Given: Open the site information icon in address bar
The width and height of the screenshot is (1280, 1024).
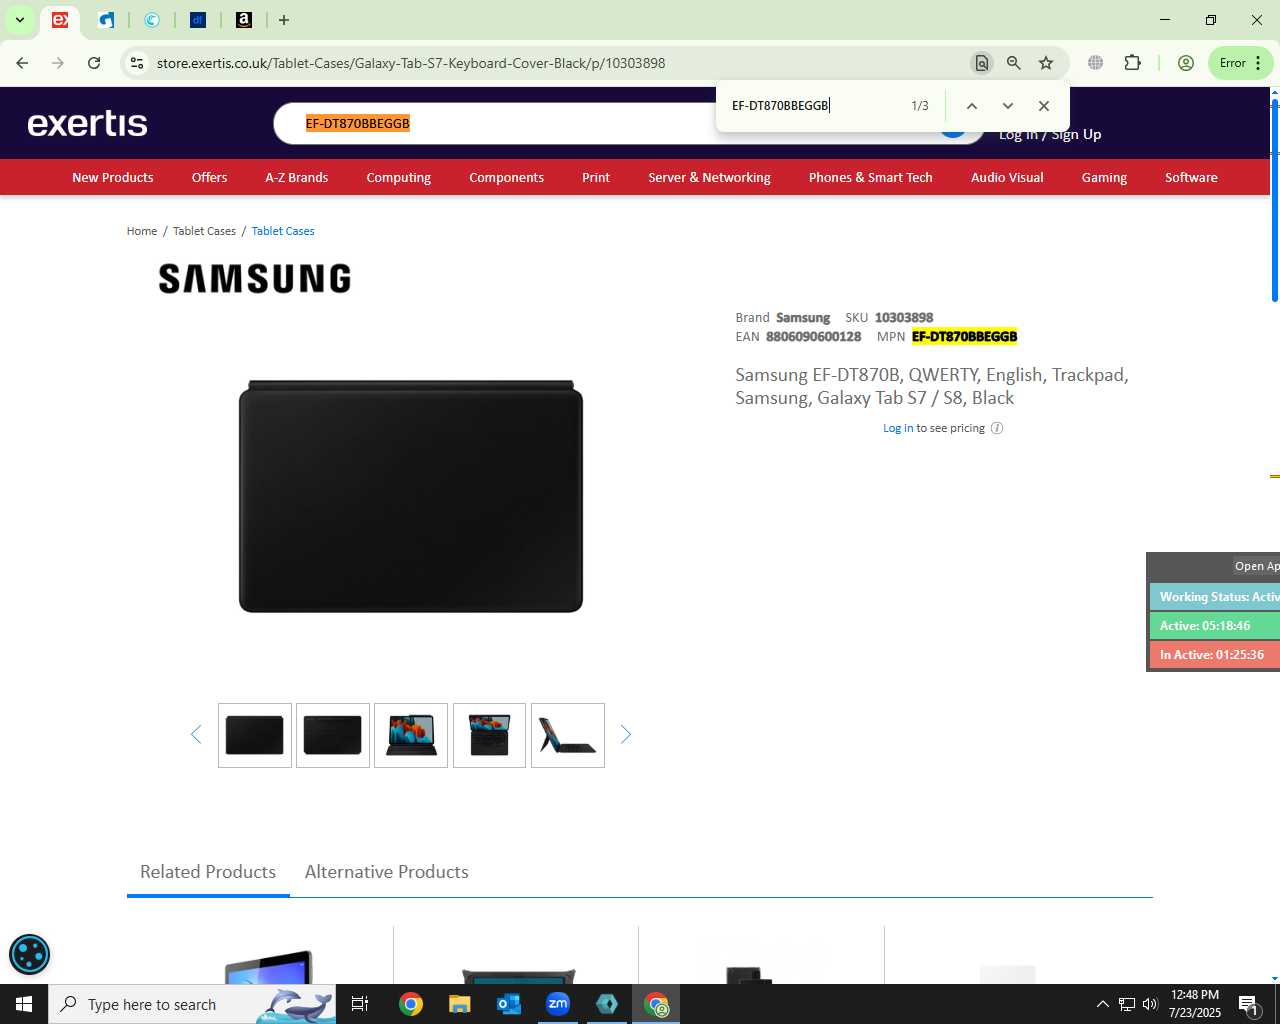Looking at the screenshot, I should tap(137, 63).
